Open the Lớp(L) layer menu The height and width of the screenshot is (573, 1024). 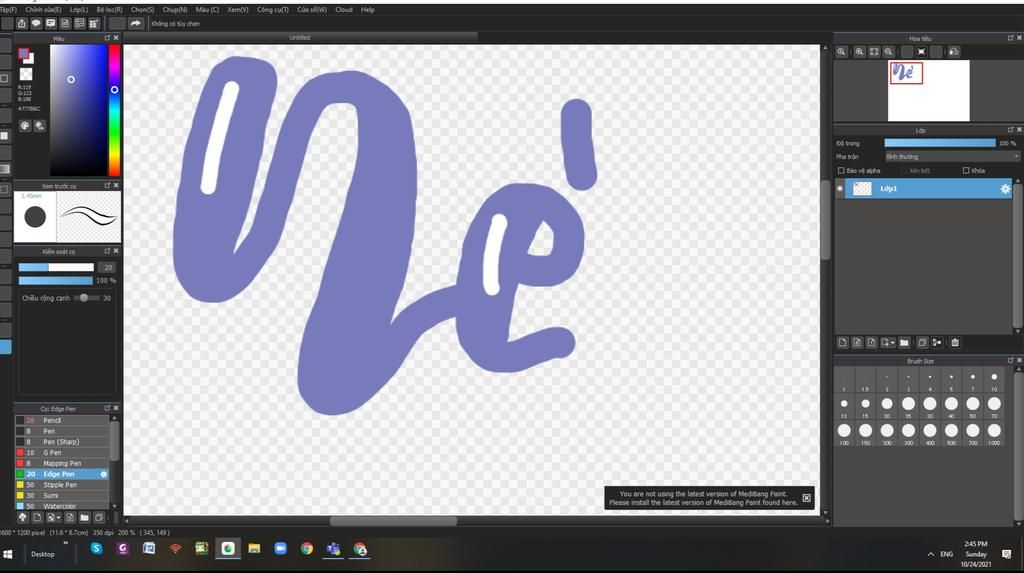[x=79, y=10]
